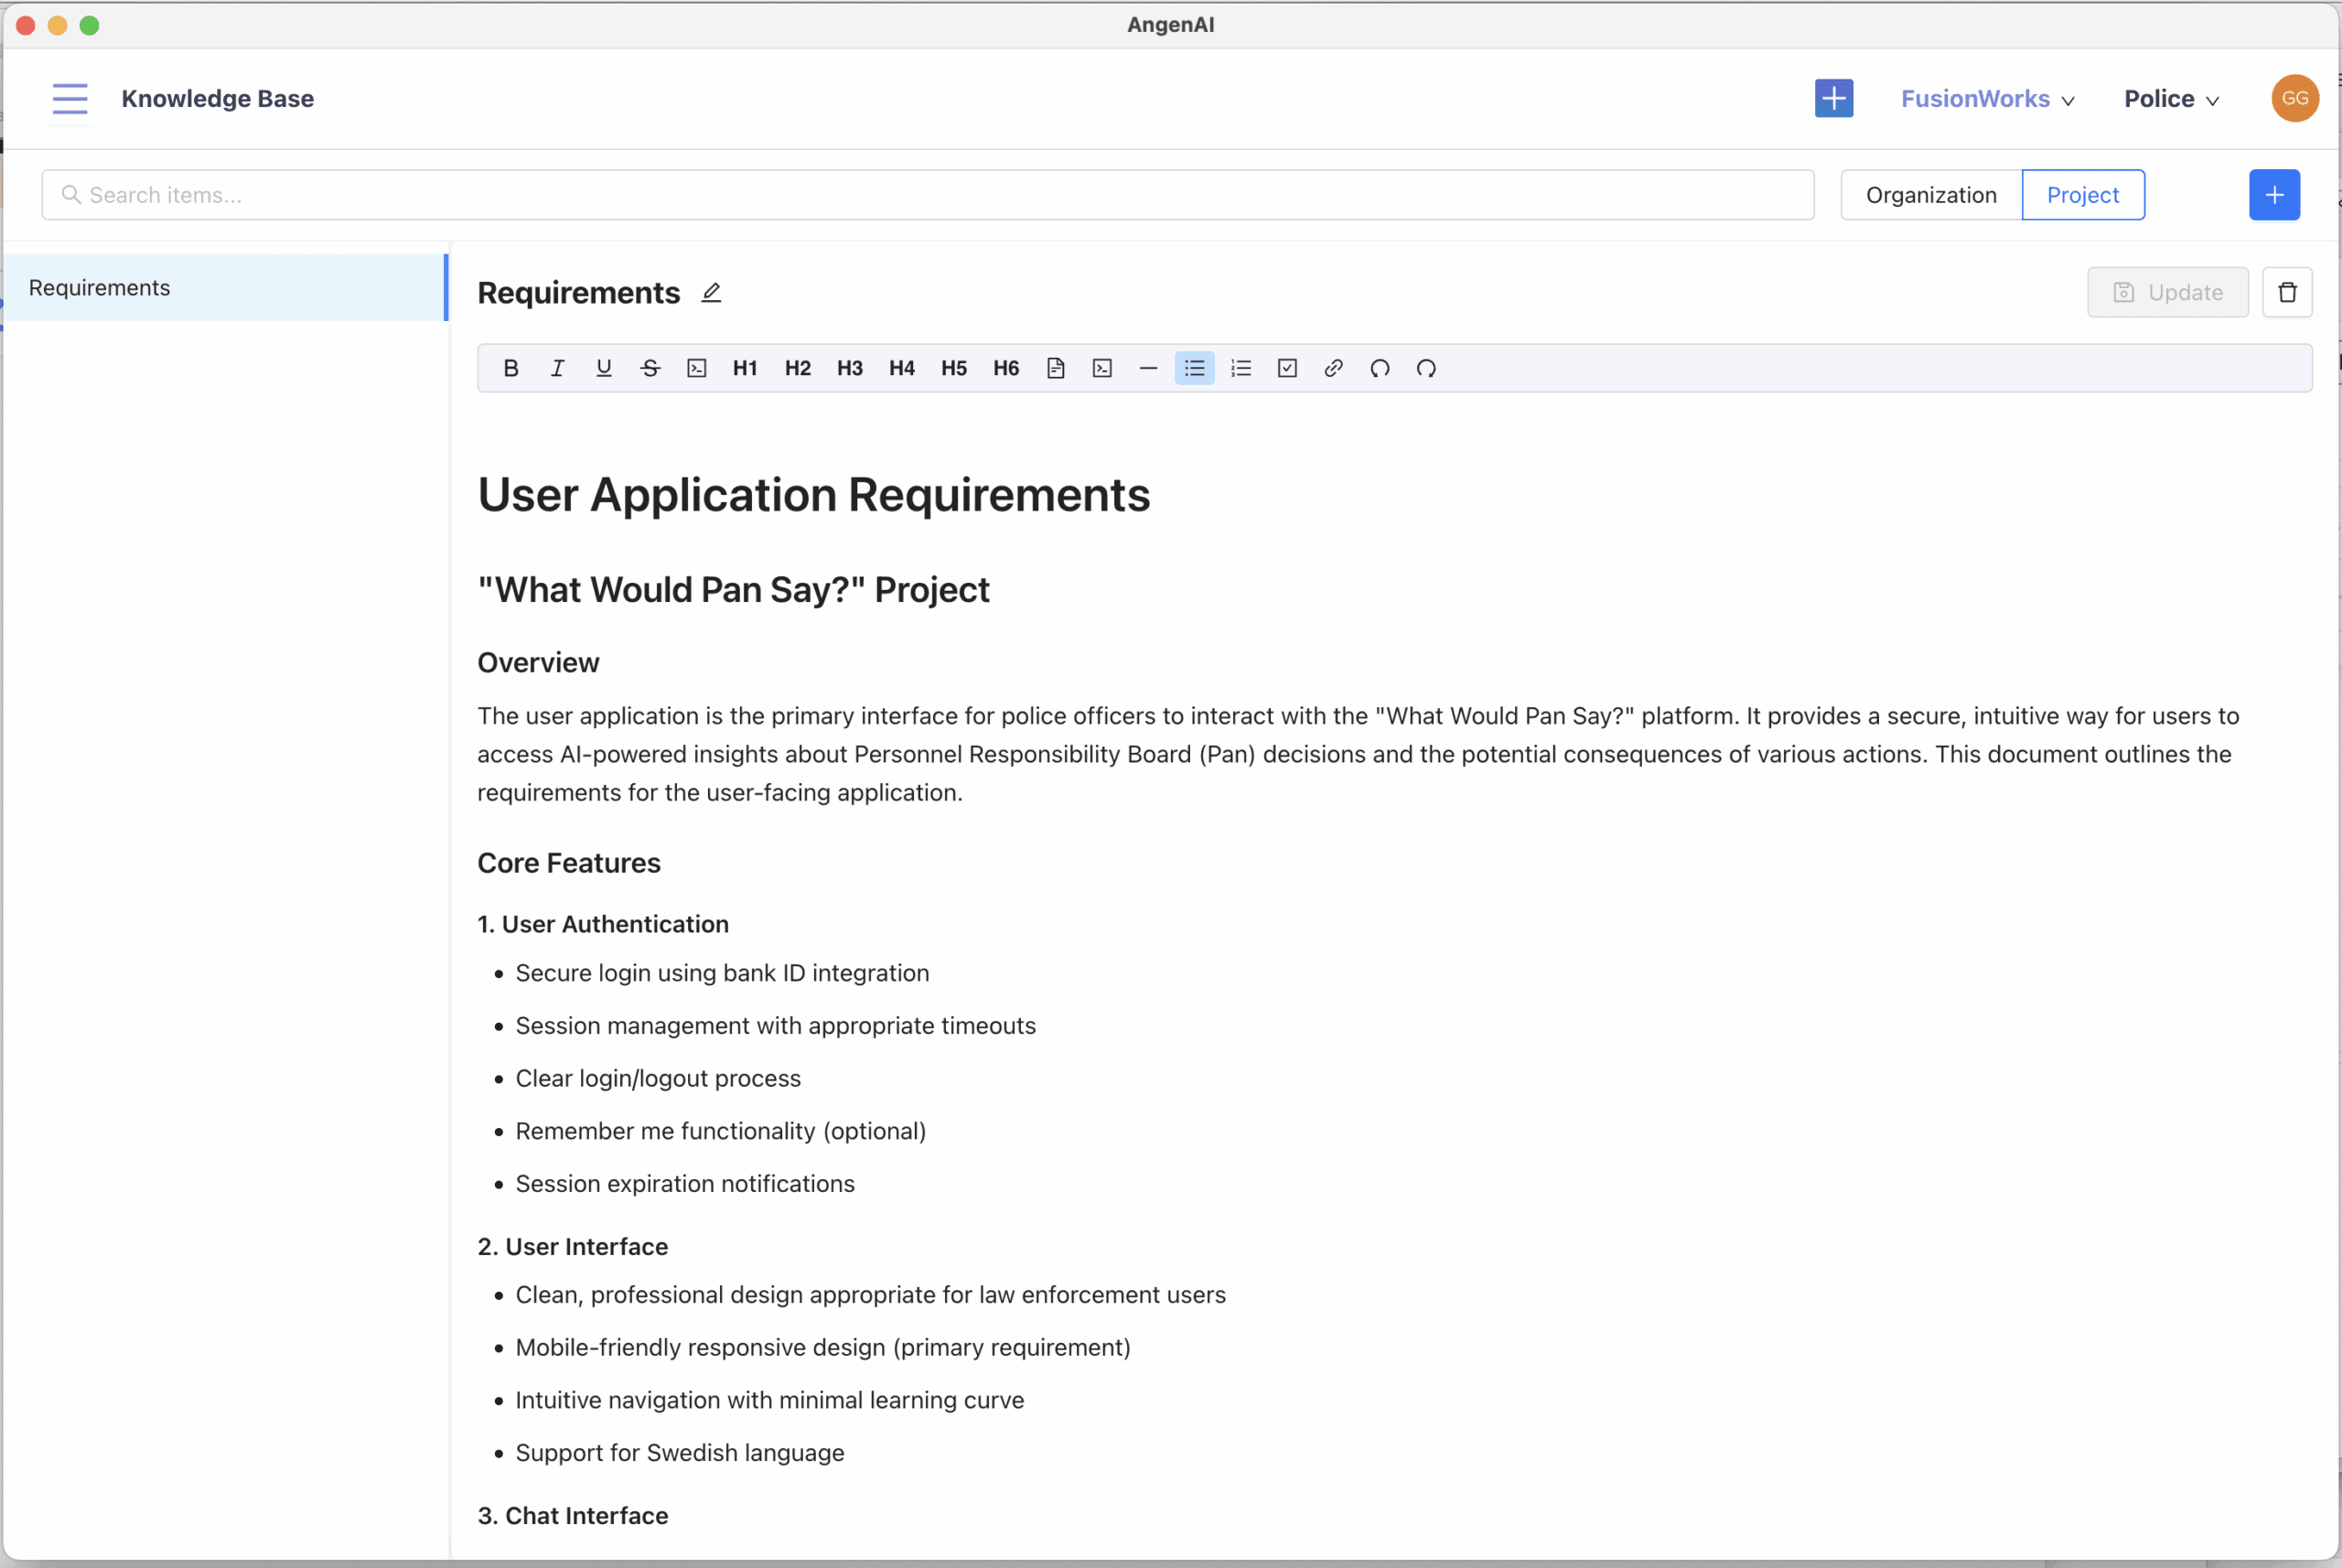Viewport: 2342px width, 1568px height.
Task: Insert a link with the link icon
Action: (1333, 368)
